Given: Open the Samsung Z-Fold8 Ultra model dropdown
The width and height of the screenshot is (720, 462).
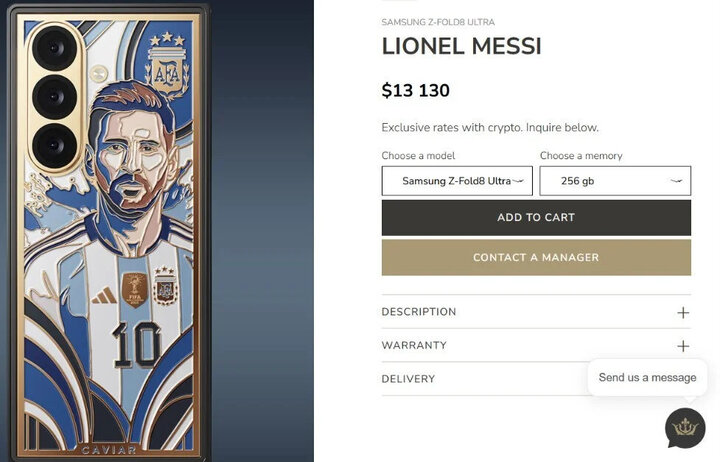Looking at the screenshot, I should (457, 181).
